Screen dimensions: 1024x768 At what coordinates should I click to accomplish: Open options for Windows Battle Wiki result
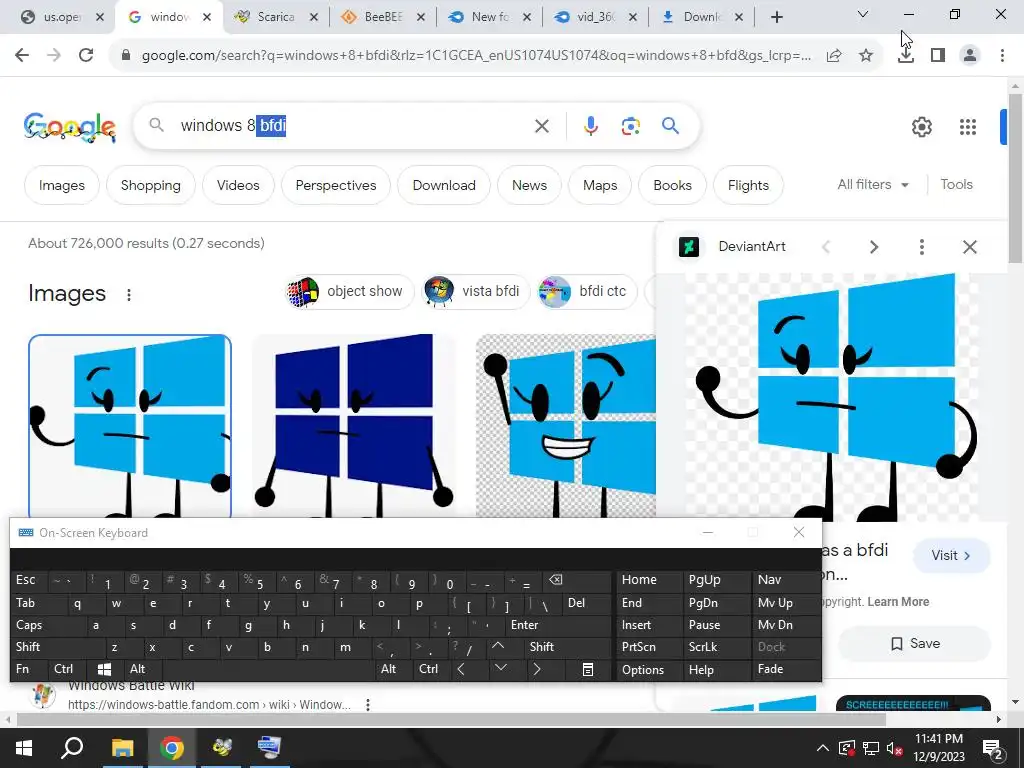(x=368, y=705)
